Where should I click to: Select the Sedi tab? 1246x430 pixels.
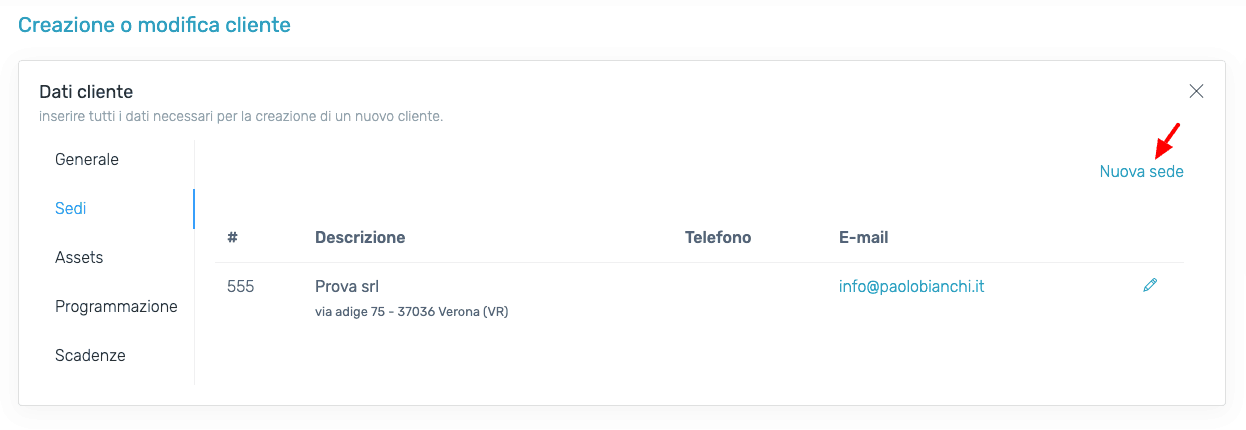click(71, 208)
